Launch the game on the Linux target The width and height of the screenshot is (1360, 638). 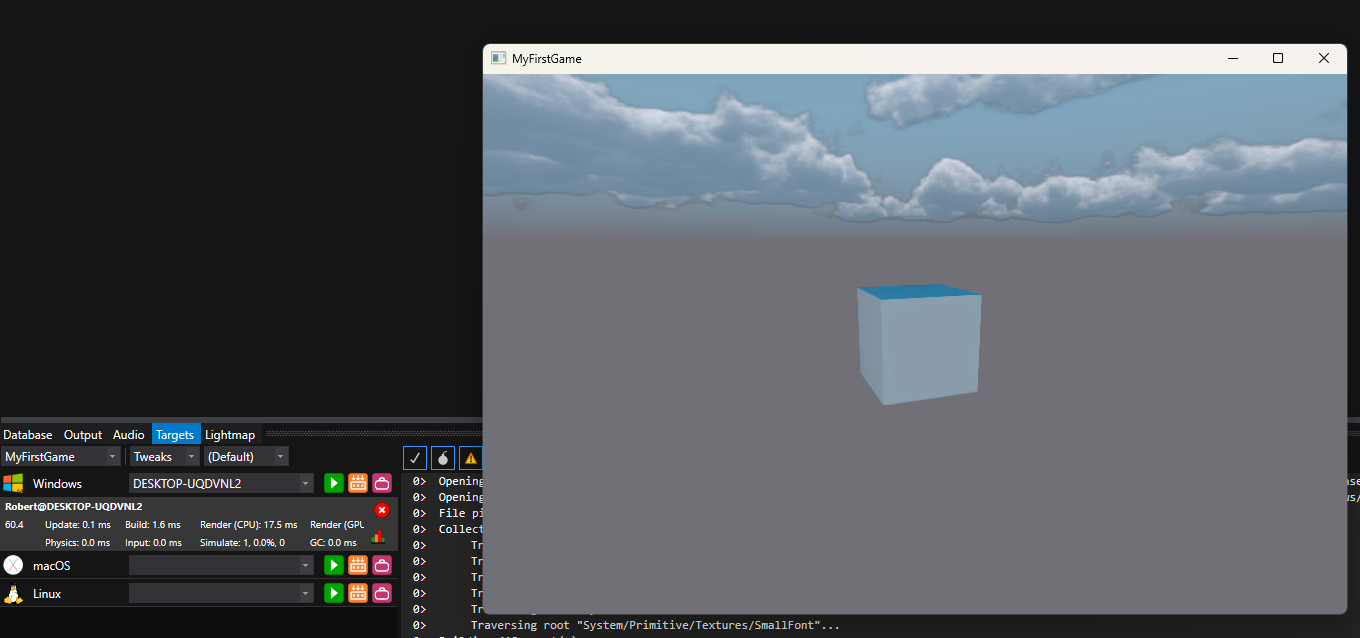(333, 593)
